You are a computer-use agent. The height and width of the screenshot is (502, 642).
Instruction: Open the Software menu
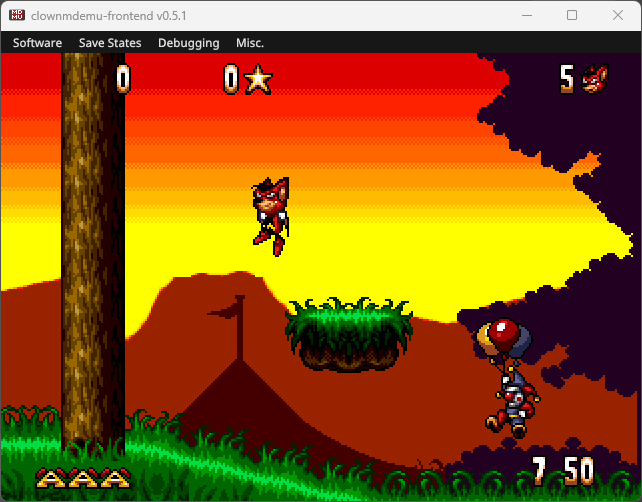pos(37,43)
